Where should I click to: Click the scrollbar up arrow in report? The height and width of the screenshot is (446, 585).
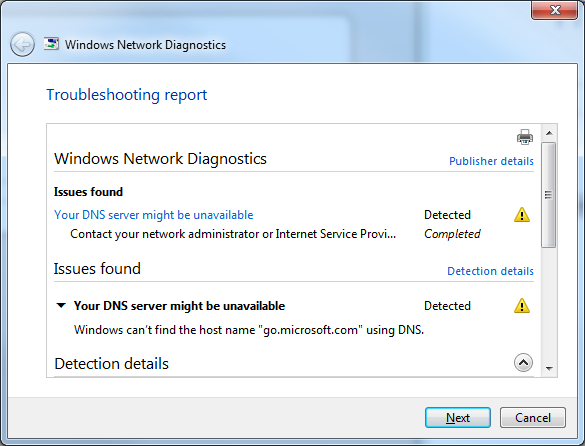[x=549, y=133]
